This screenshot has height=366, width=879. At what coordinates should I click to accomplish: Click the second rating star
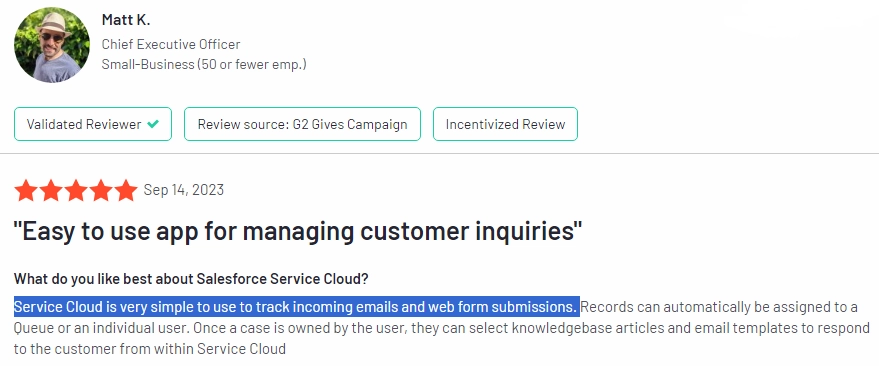click(51, 191)
